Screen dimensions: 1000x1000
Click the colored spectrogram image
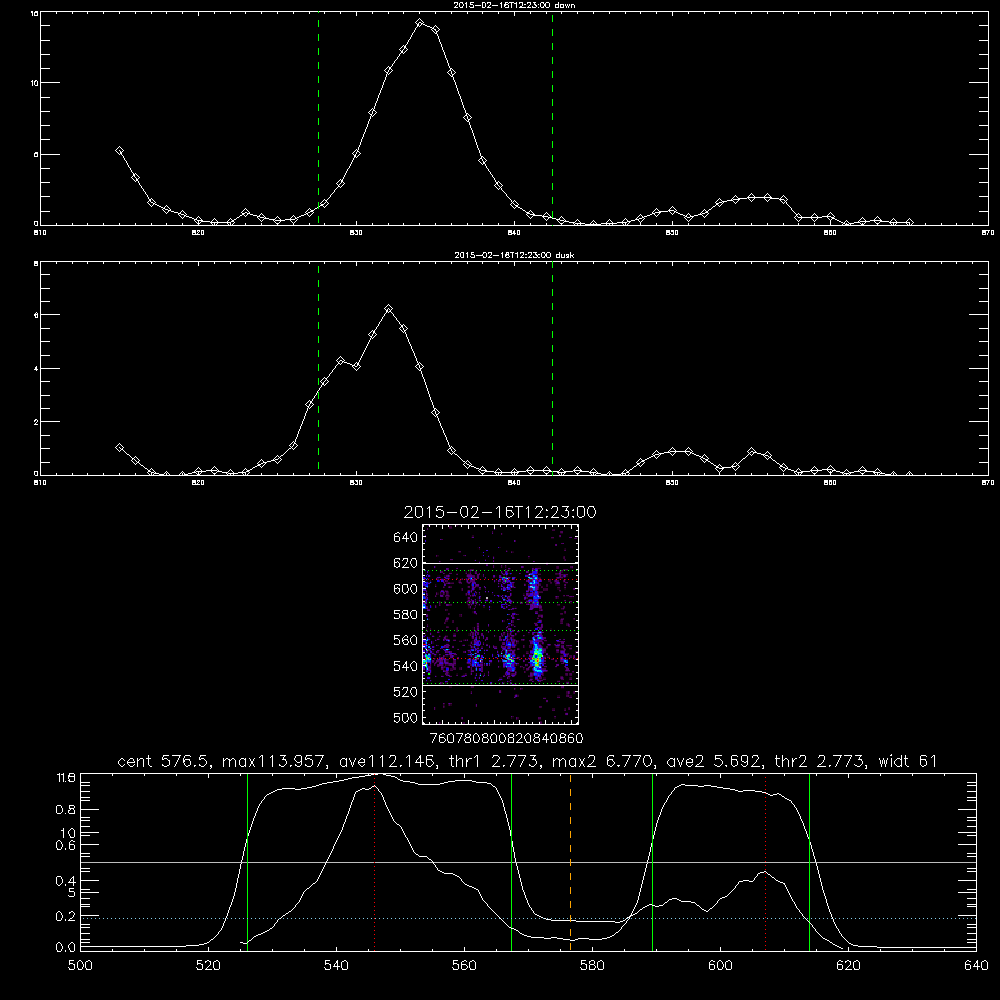tap(501, 624)
